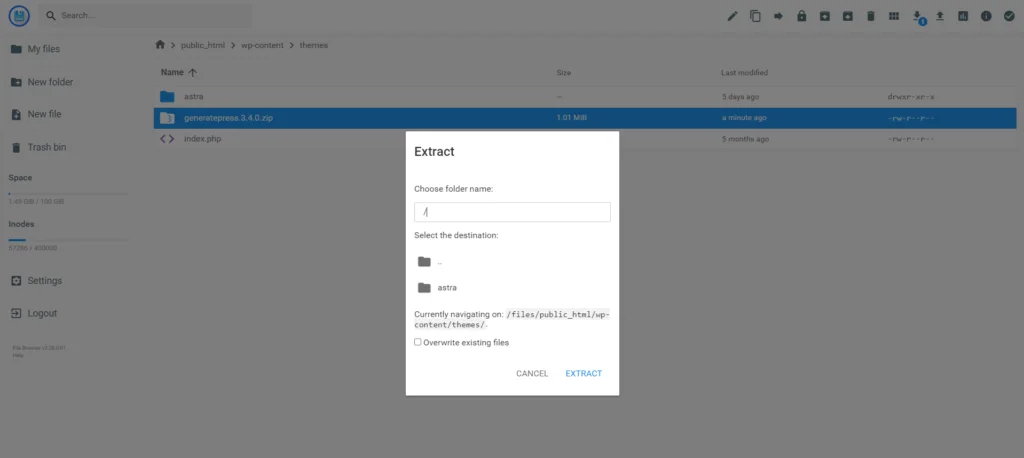This screenshot has height=458, width=1024.
Task: Switch view with the grid icon
Action: coord(894,16)
